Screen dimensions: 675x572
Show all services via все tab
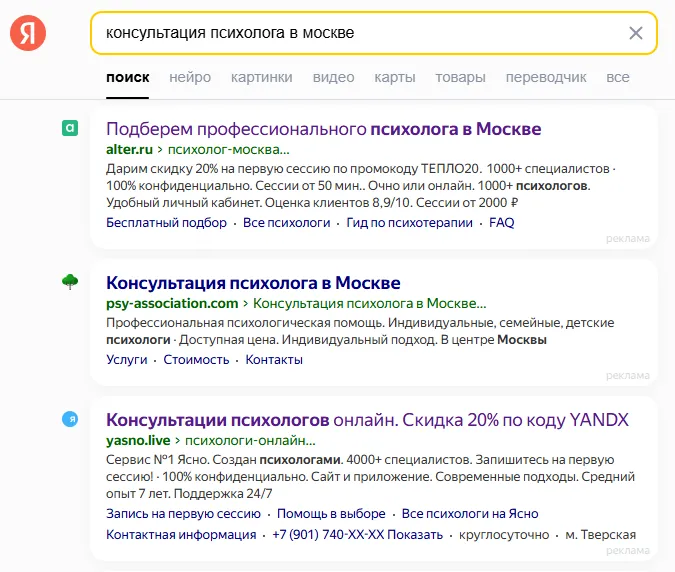click(x=618, y=77)
